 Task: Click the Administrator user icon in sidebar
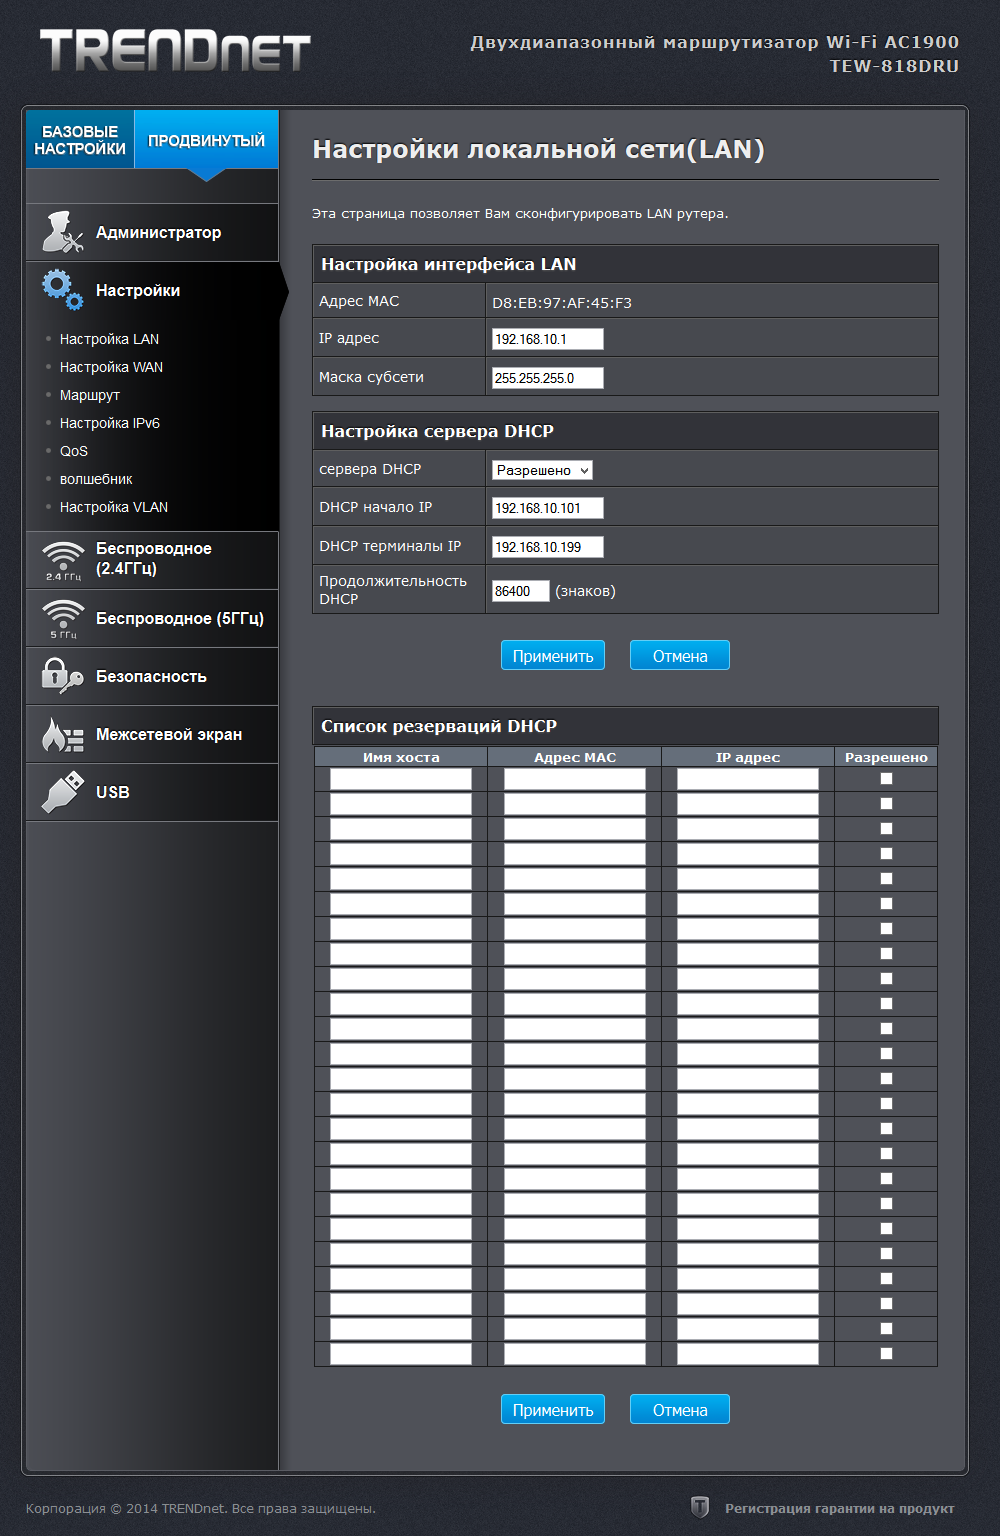click(62, 232)
